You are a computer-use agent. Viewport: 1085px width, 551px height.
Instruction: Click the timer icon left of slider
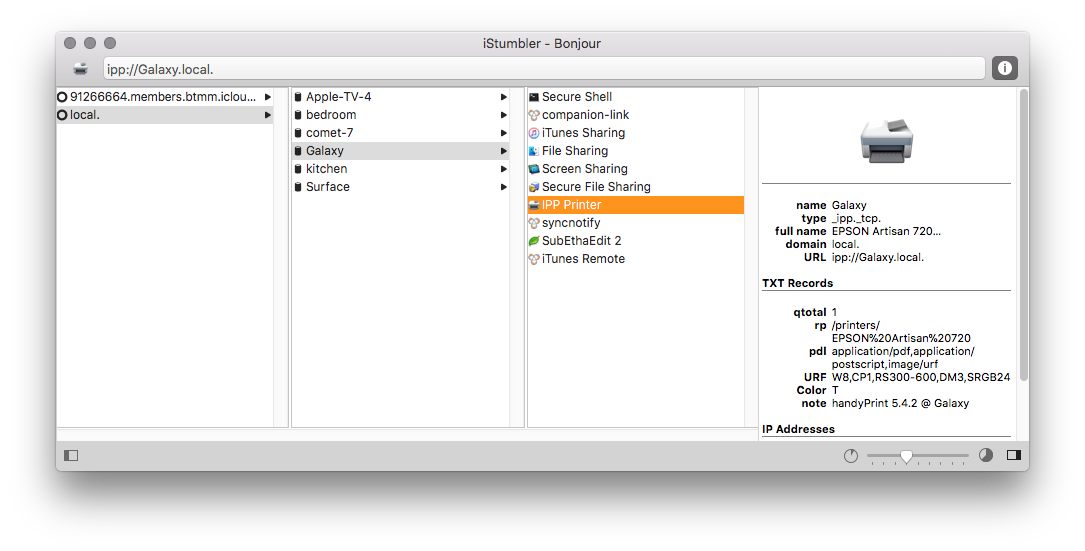851,455
